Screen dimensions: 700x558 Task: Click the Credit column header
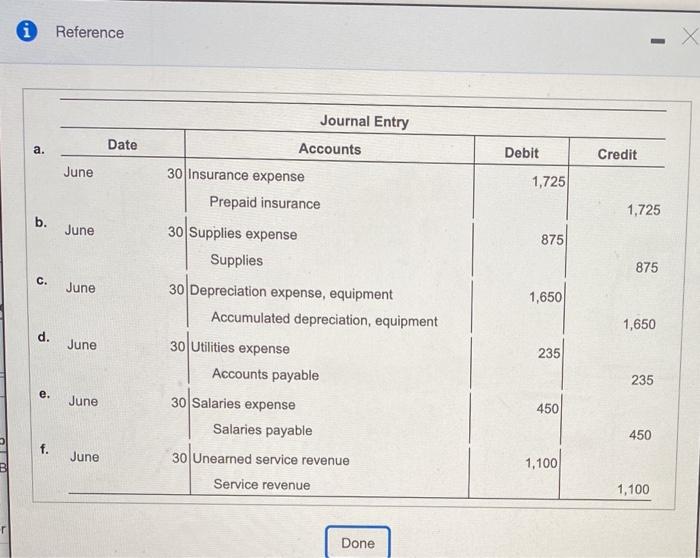pos(617,154)
